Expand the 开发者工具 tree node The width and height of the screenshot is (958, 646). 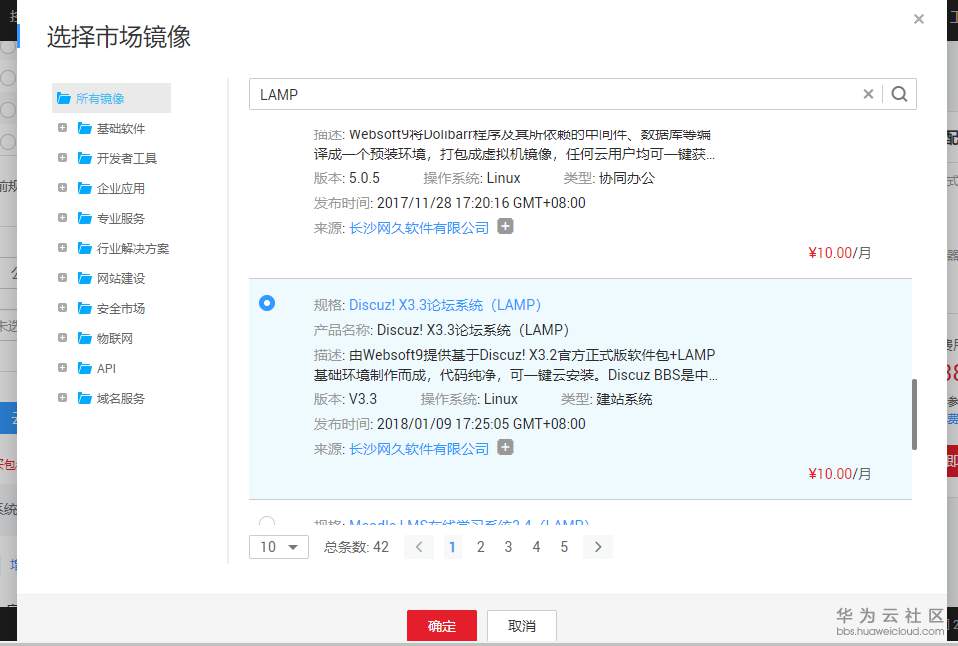coord(62,158)
